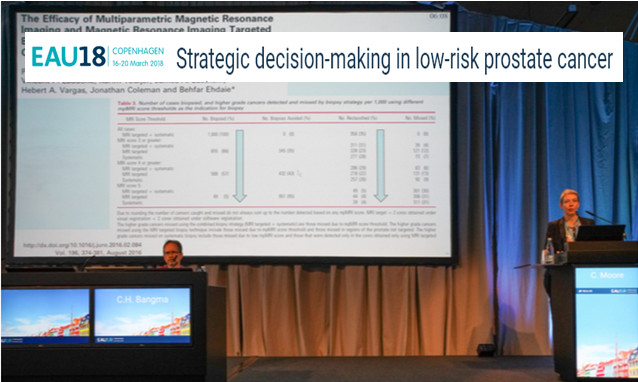Click the water bottle beside the podium
Screen dimensions: 638x382
[x=549, y=250]
